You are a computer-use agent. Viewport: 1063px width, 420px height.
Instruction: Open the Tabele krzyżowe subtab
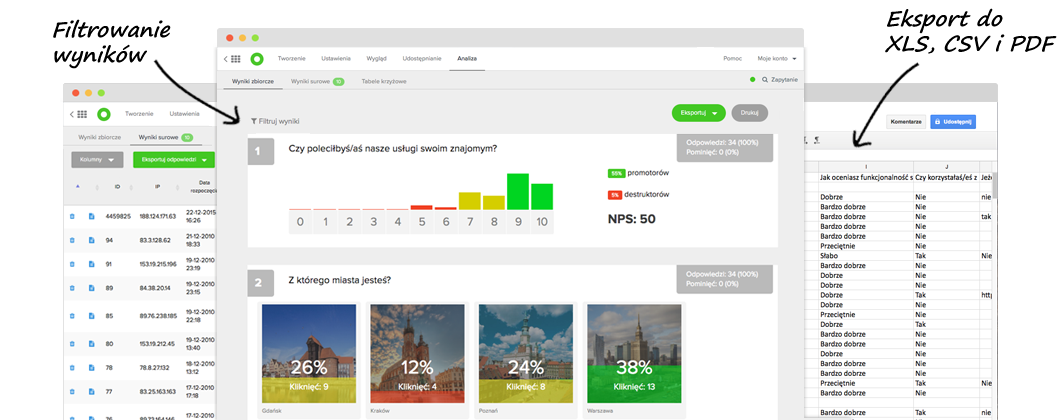384,81
